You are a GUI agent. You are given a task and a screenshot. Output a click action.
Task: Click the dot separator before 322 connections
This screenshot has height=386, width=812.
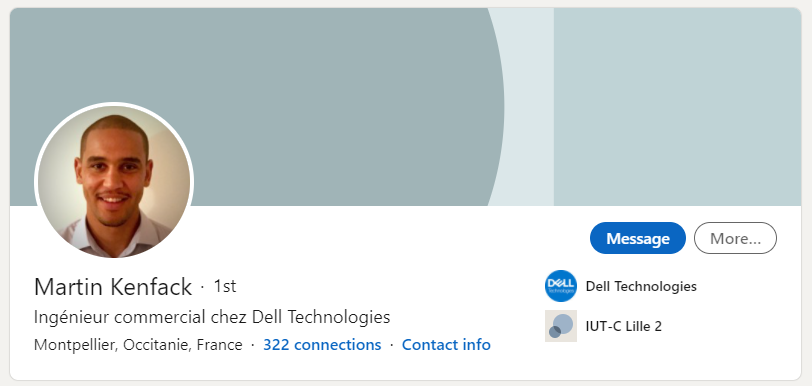(253, 345)
